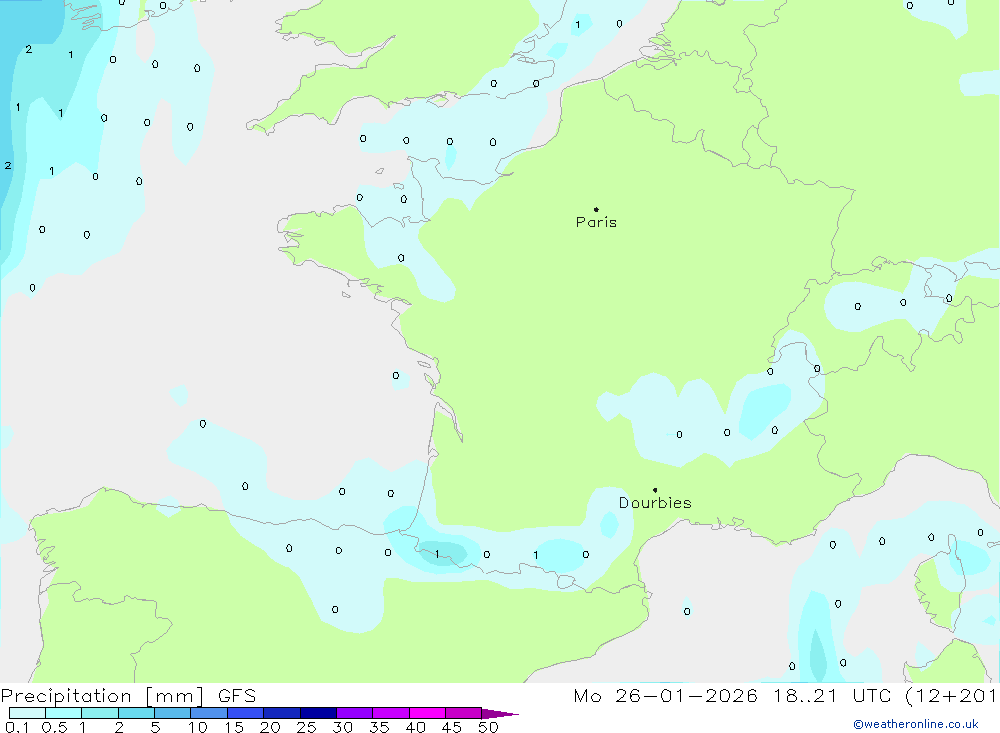The height and width of the screenshot is (733, 1000).
Task: Pick the dark navy swatch between 25 and 30
Action: coord(318,713)
